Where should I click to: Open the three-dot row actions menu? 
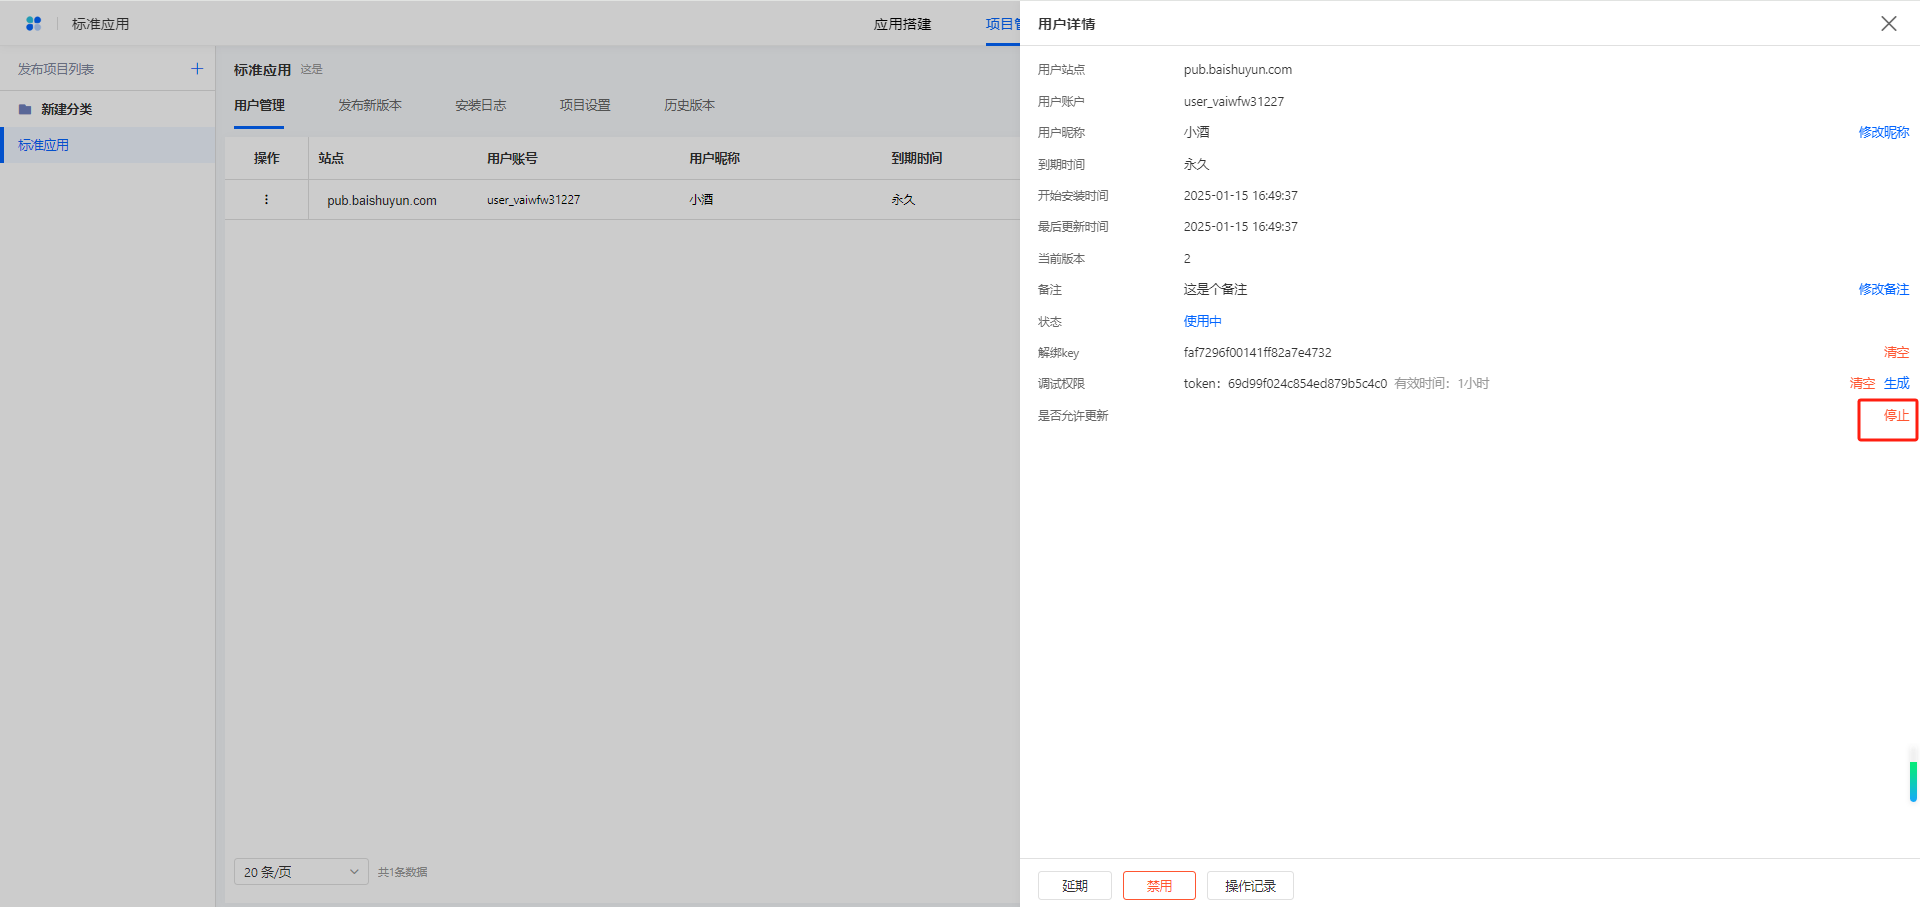[x=266, y=200]
